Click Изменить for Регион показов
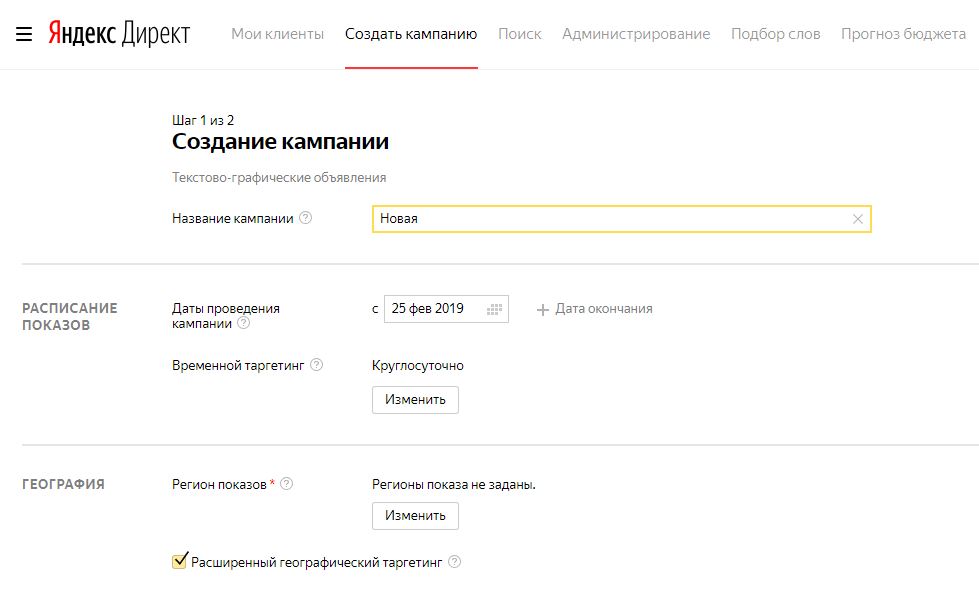This screenshot has width=979, height=600. point(415,516)
